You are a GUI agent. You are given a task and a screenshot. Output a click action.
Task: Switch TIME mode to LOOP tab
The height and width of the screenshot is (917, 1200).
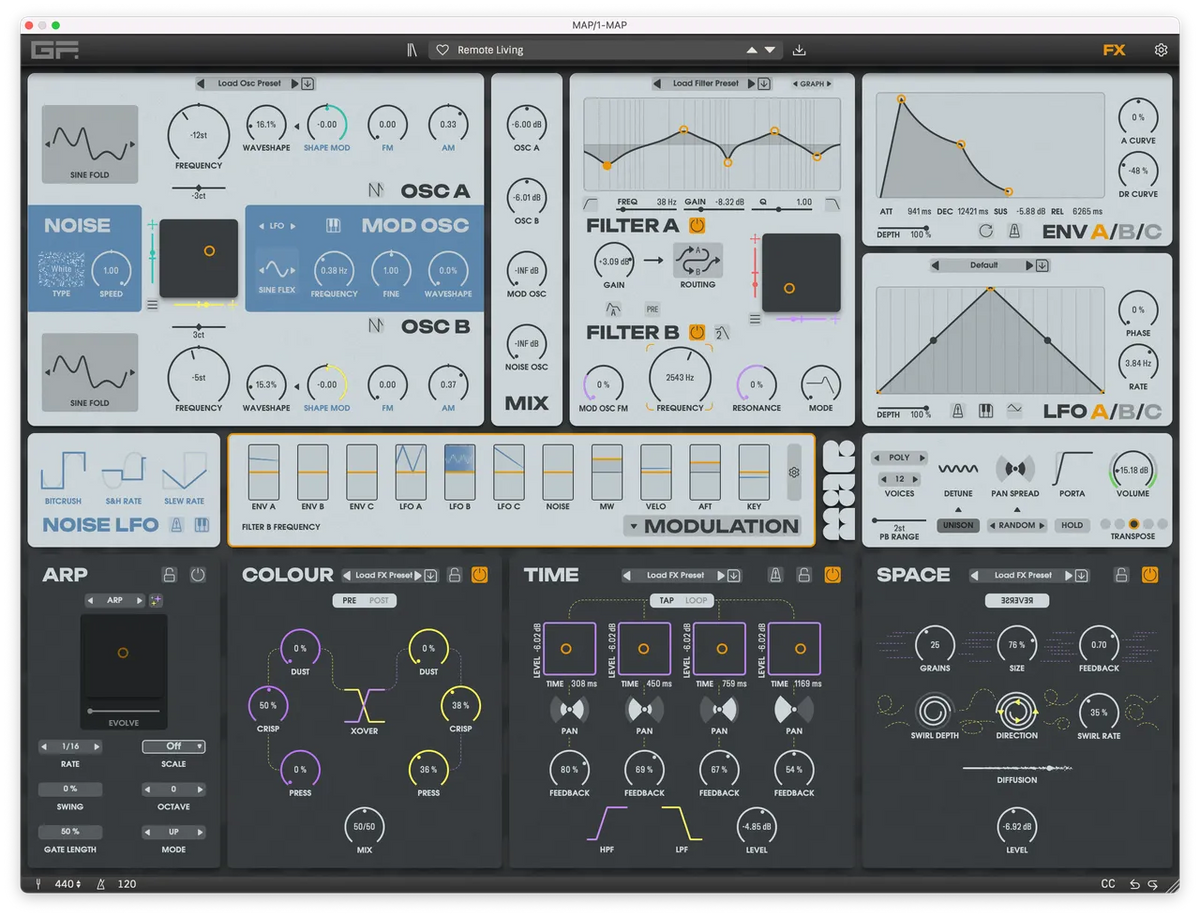pyautogui.click(x=696, y=601)
